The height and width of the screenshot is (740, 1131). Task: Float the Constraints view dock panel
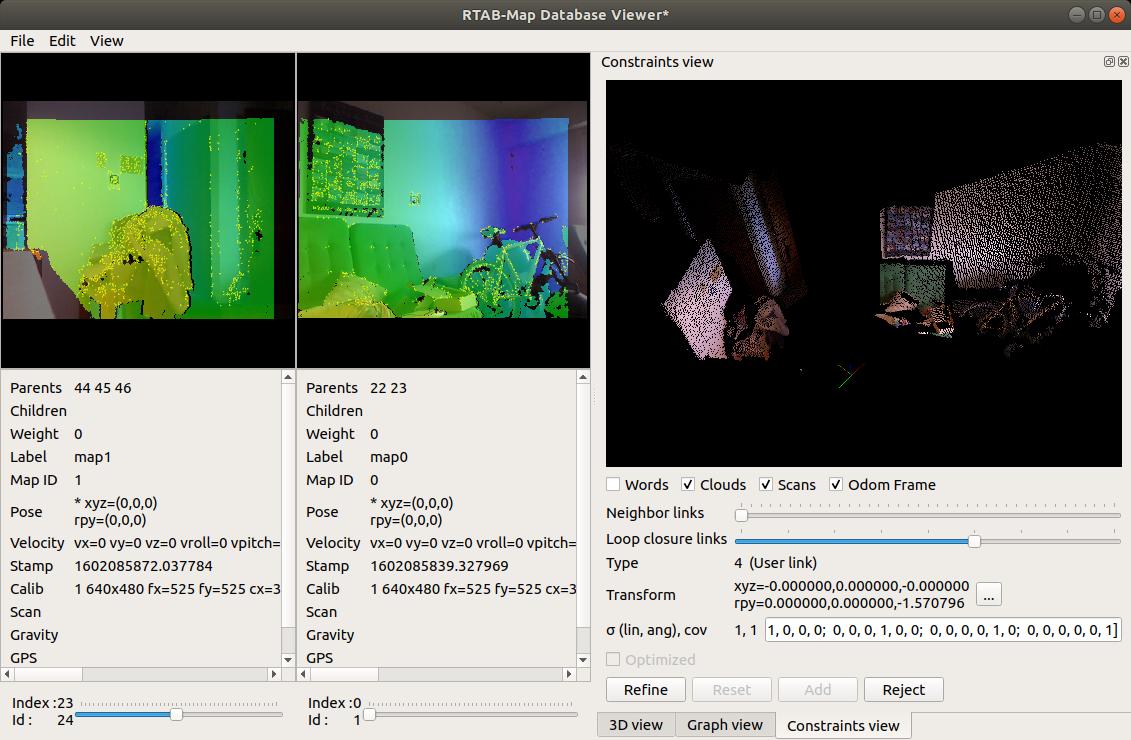[1109, 62]
